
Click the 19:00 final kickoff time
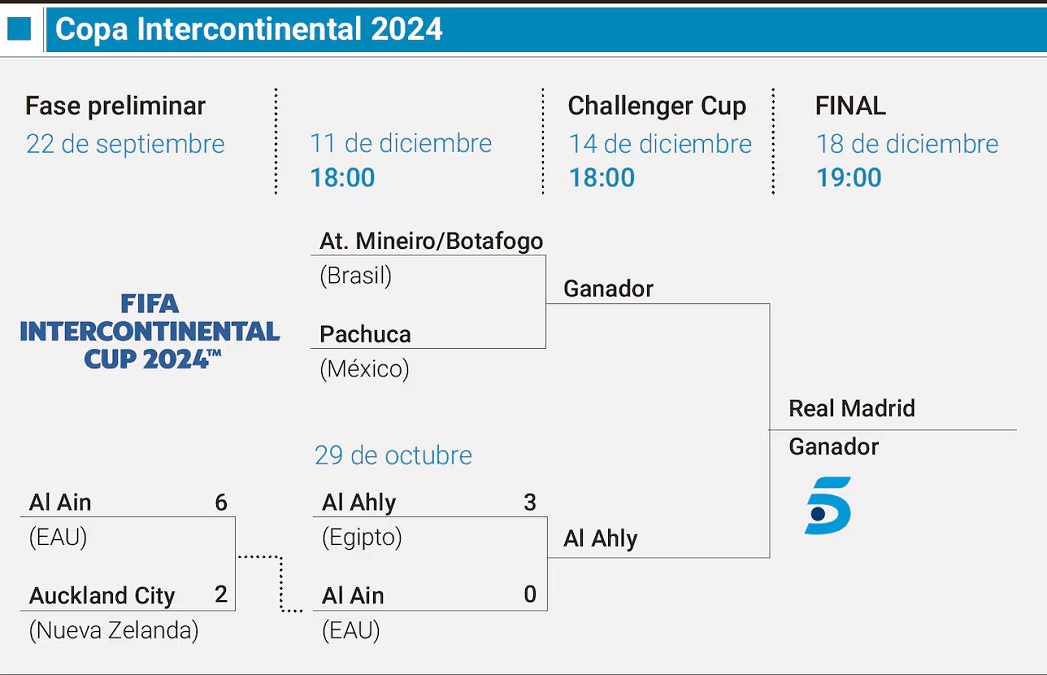click(849, 178)
